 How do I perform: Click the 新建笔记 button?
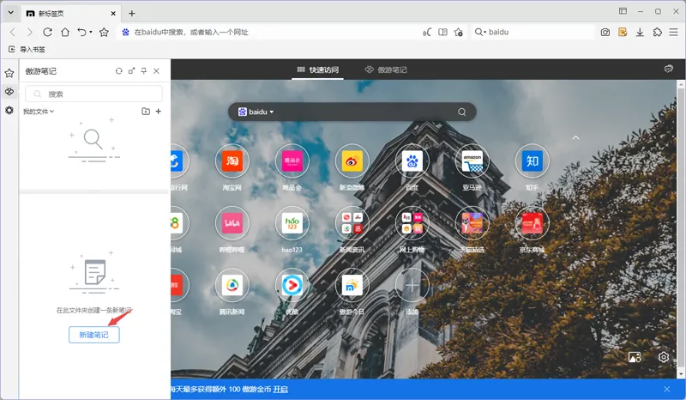pos(94,334)
